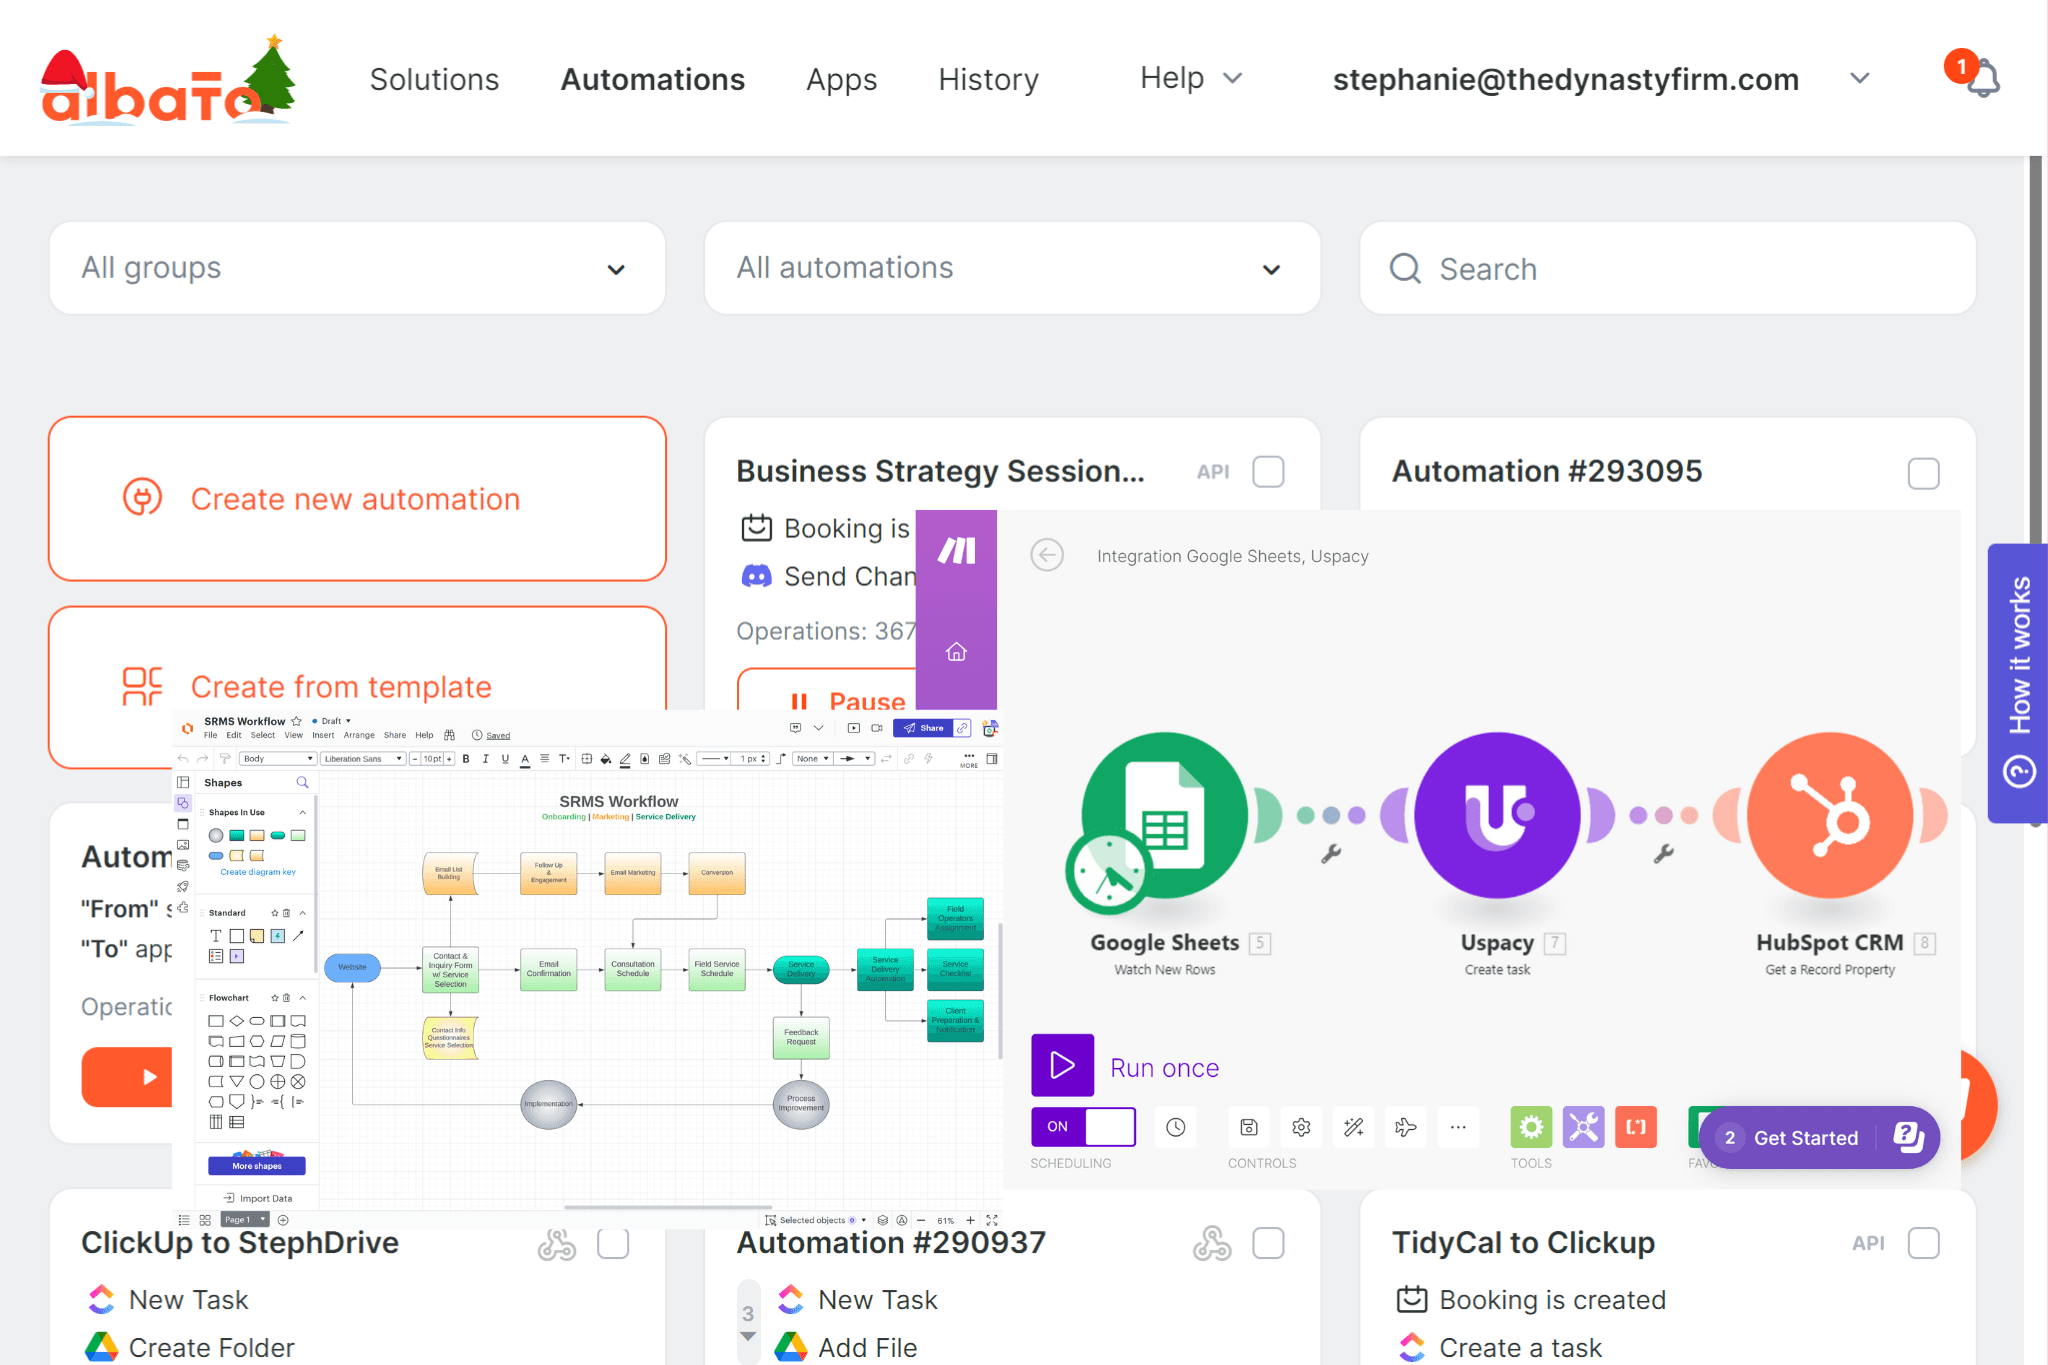This screenshot has width=2048, height=1365.
Task: Open the How it works side tab
Action: (2018, 683)
